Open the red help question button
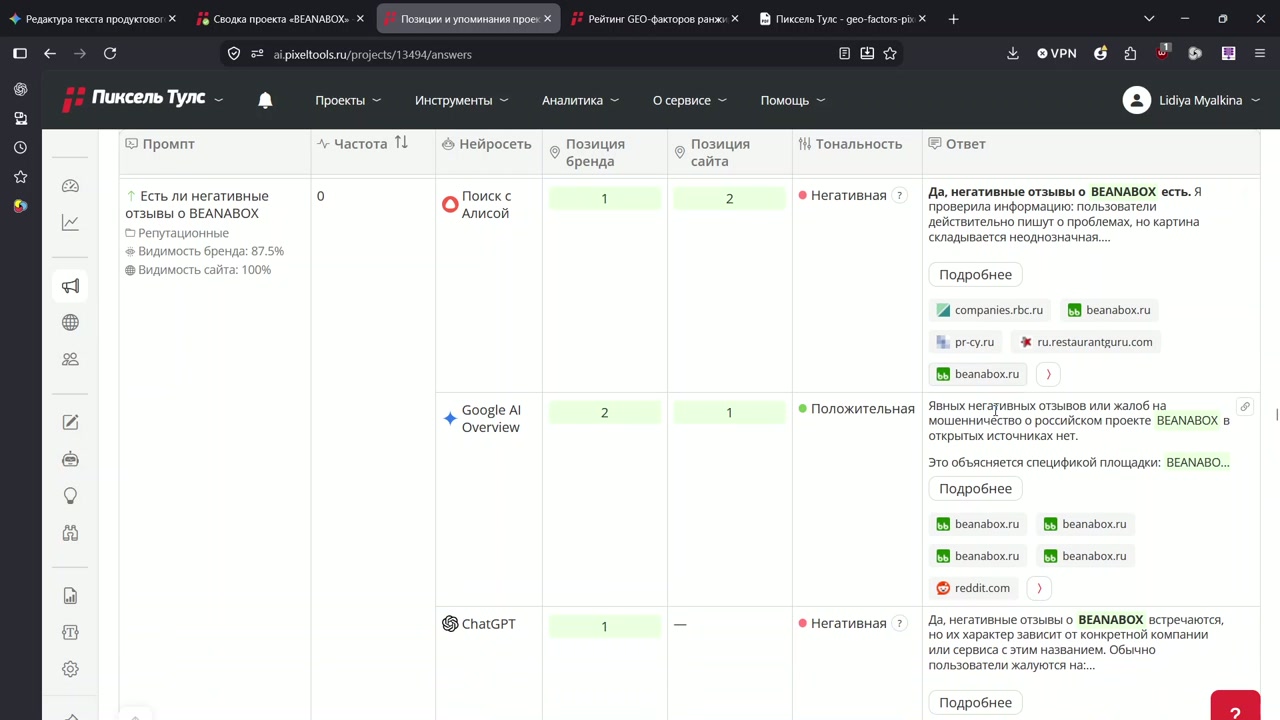This screenshot has width=1280, height=720. (x=1235, y=708)
